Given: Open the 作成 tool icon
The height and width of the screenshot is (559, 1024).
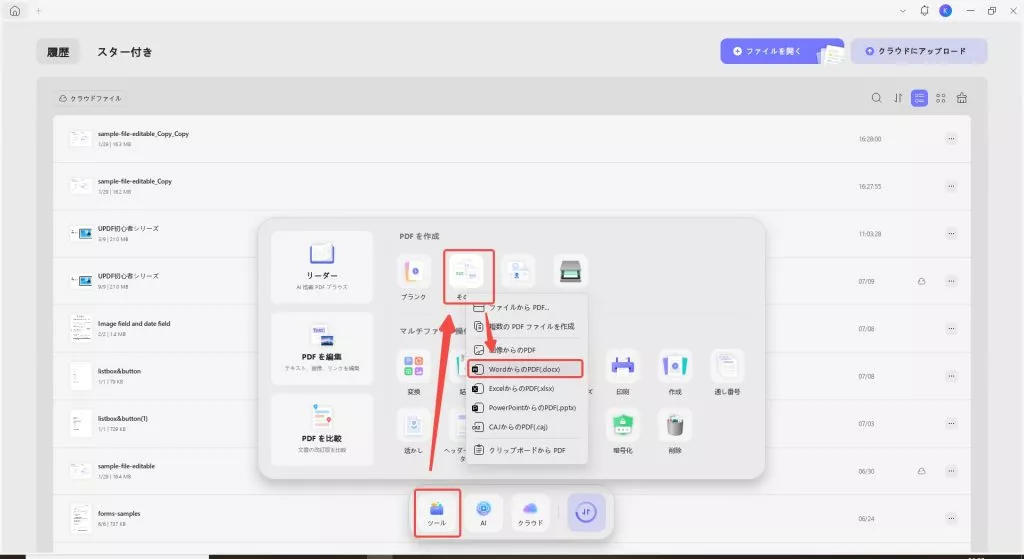Looking at the screenshot, I should tap(675, 372).
